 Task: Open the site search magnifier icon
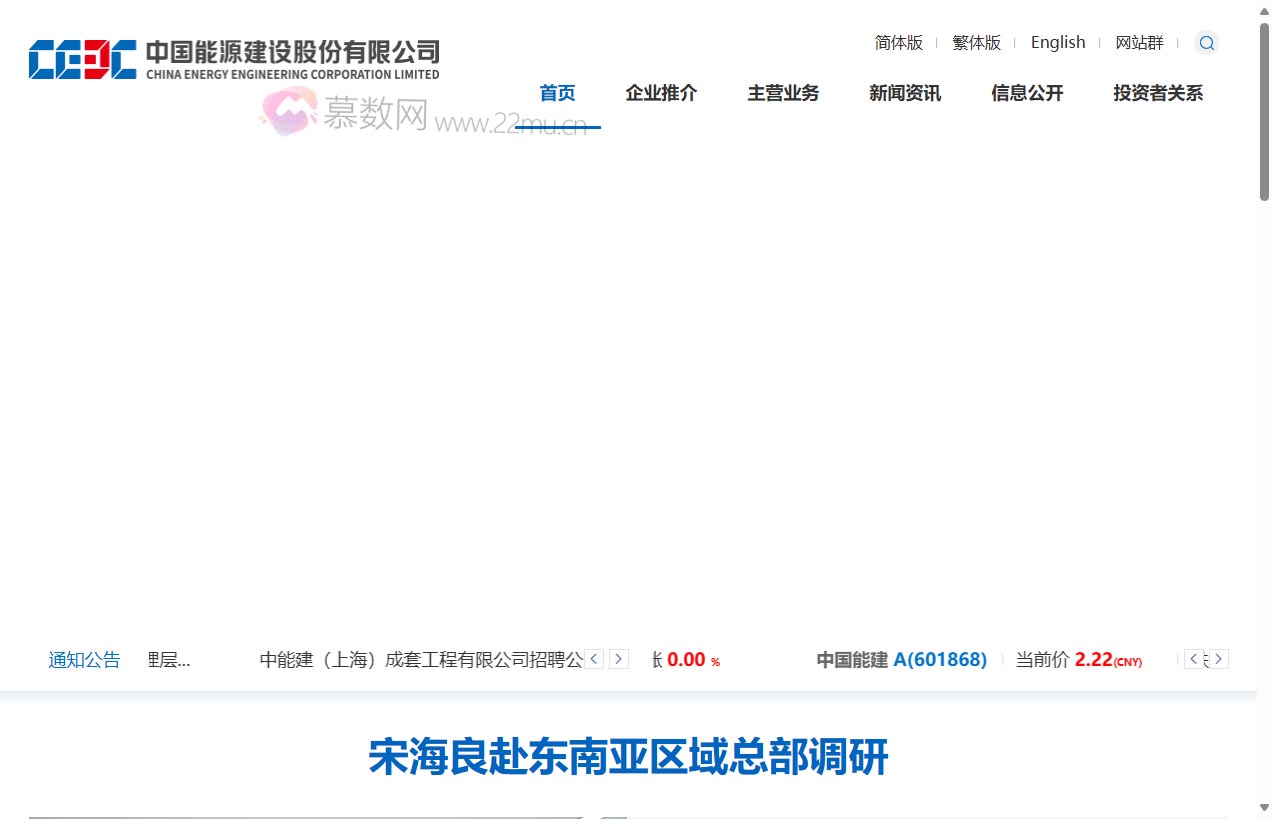coord(1207,42)
